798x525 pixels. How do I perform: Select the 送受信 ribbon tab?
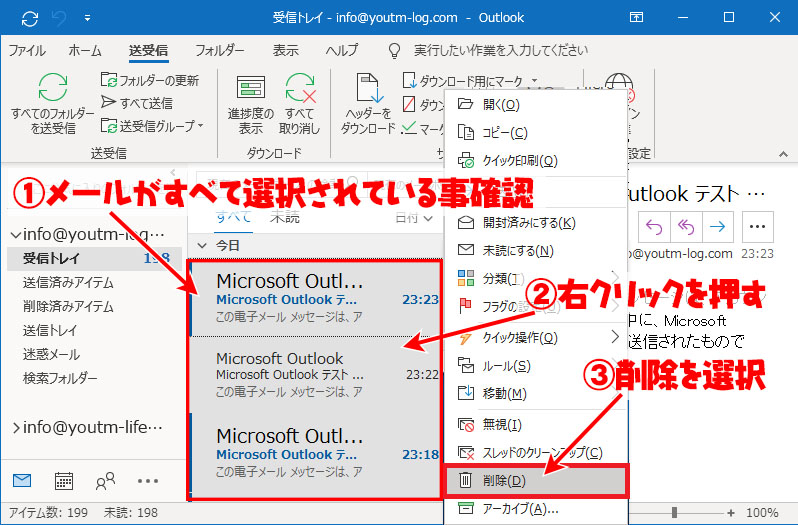[148, 50]
